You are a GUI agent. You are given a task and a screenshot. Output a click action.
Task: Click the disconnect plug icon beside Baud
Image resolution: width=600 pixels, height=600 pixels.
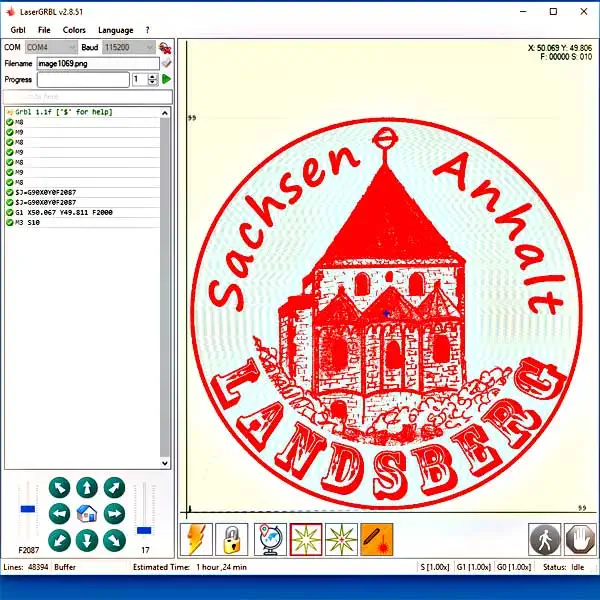point(165,47)
